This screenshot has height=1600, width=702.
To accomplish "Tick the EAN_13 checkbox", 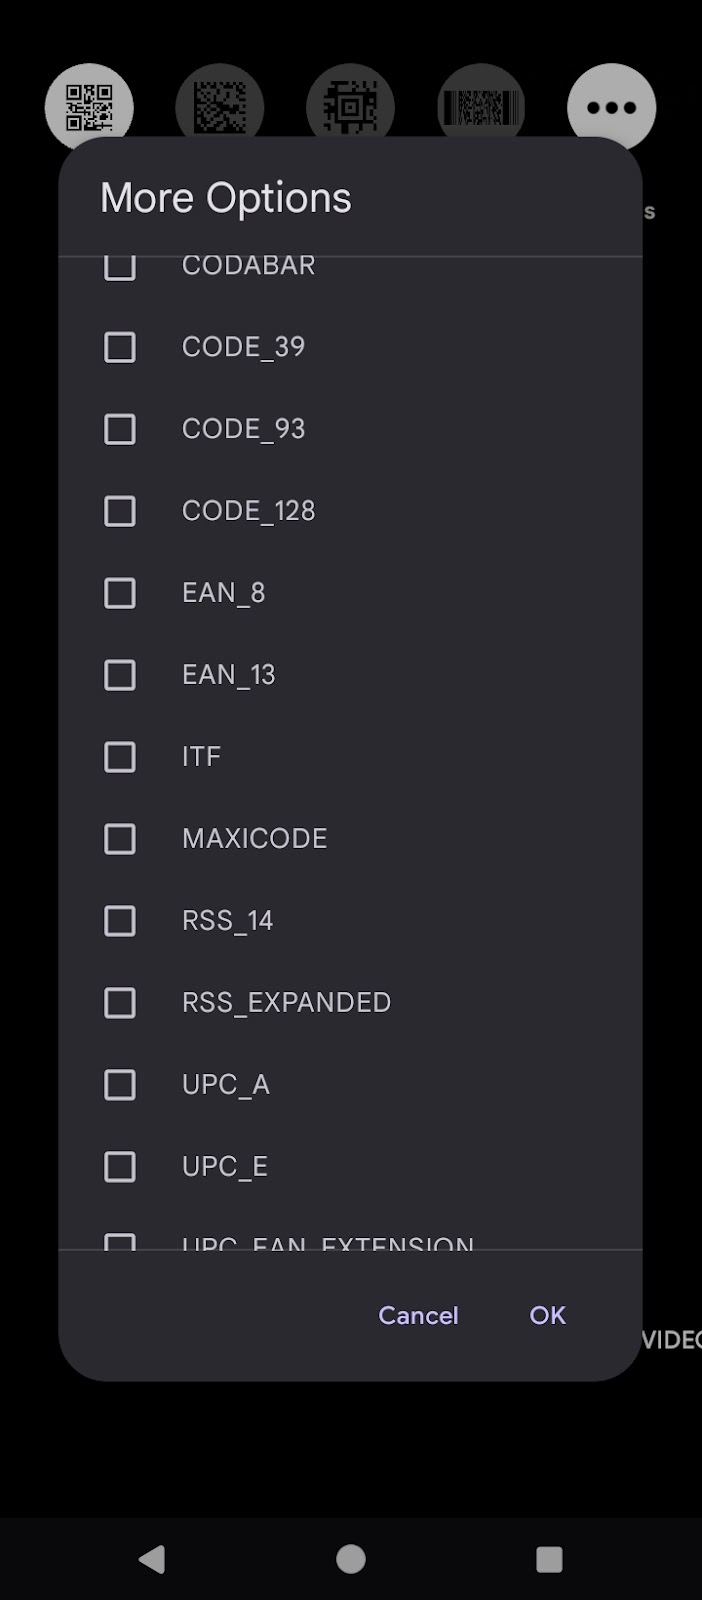I will pos(120,675).
